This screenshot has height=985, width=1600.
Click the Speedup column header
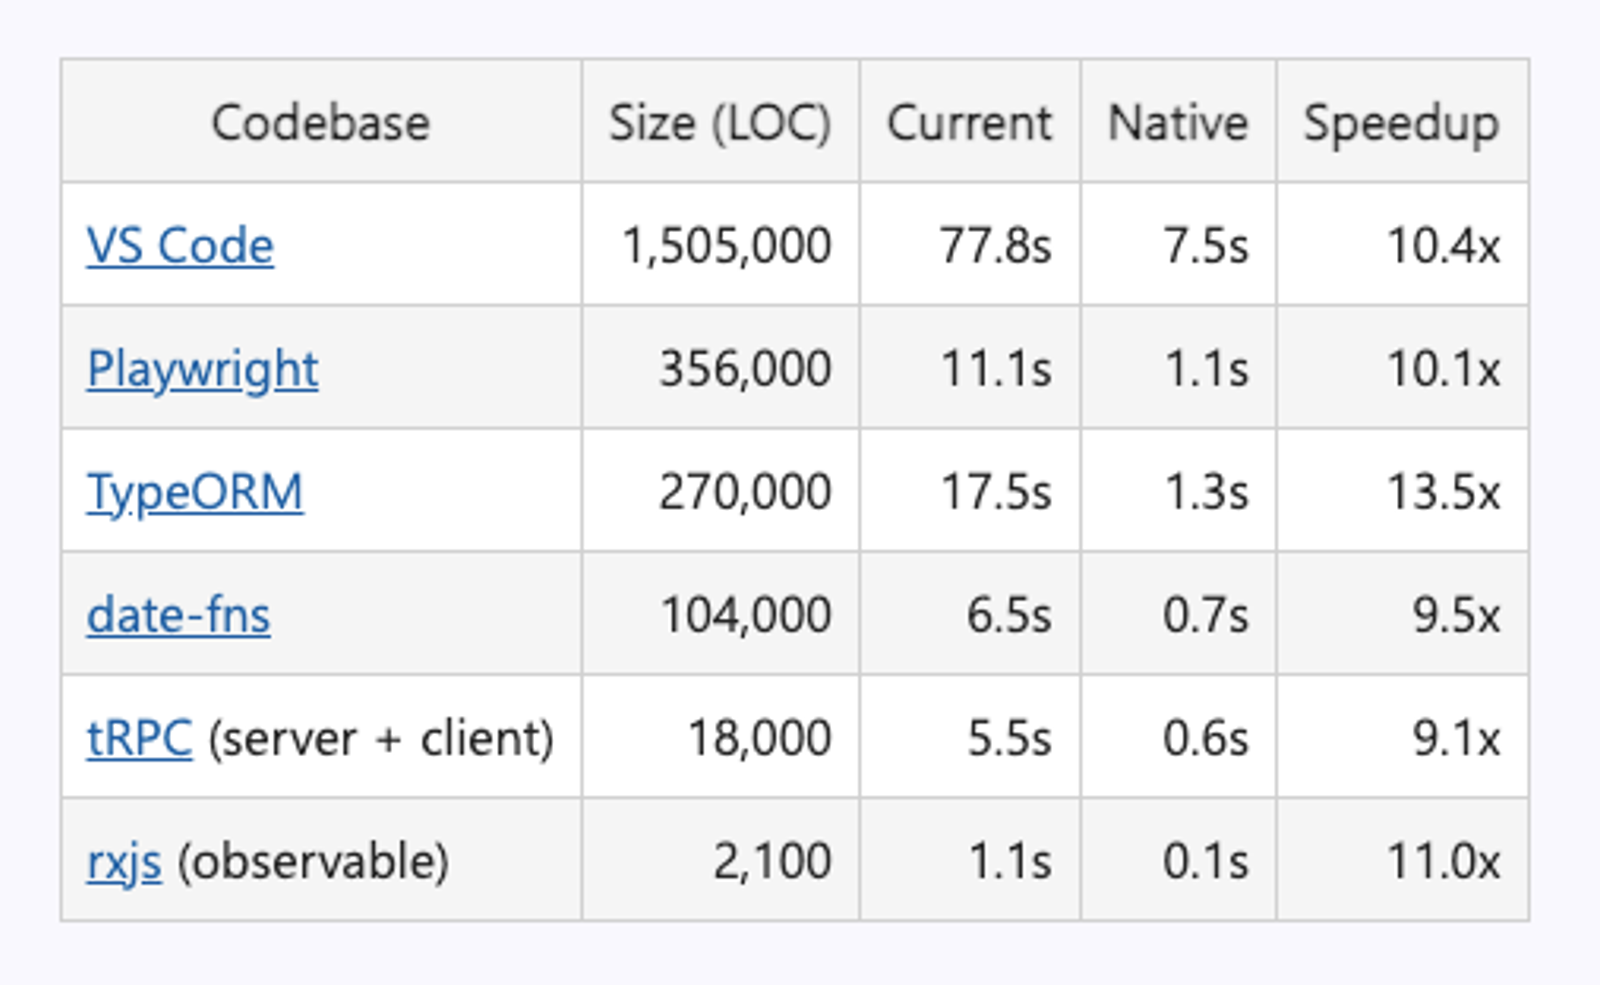pyautogui.click(x=1402, y=122)
